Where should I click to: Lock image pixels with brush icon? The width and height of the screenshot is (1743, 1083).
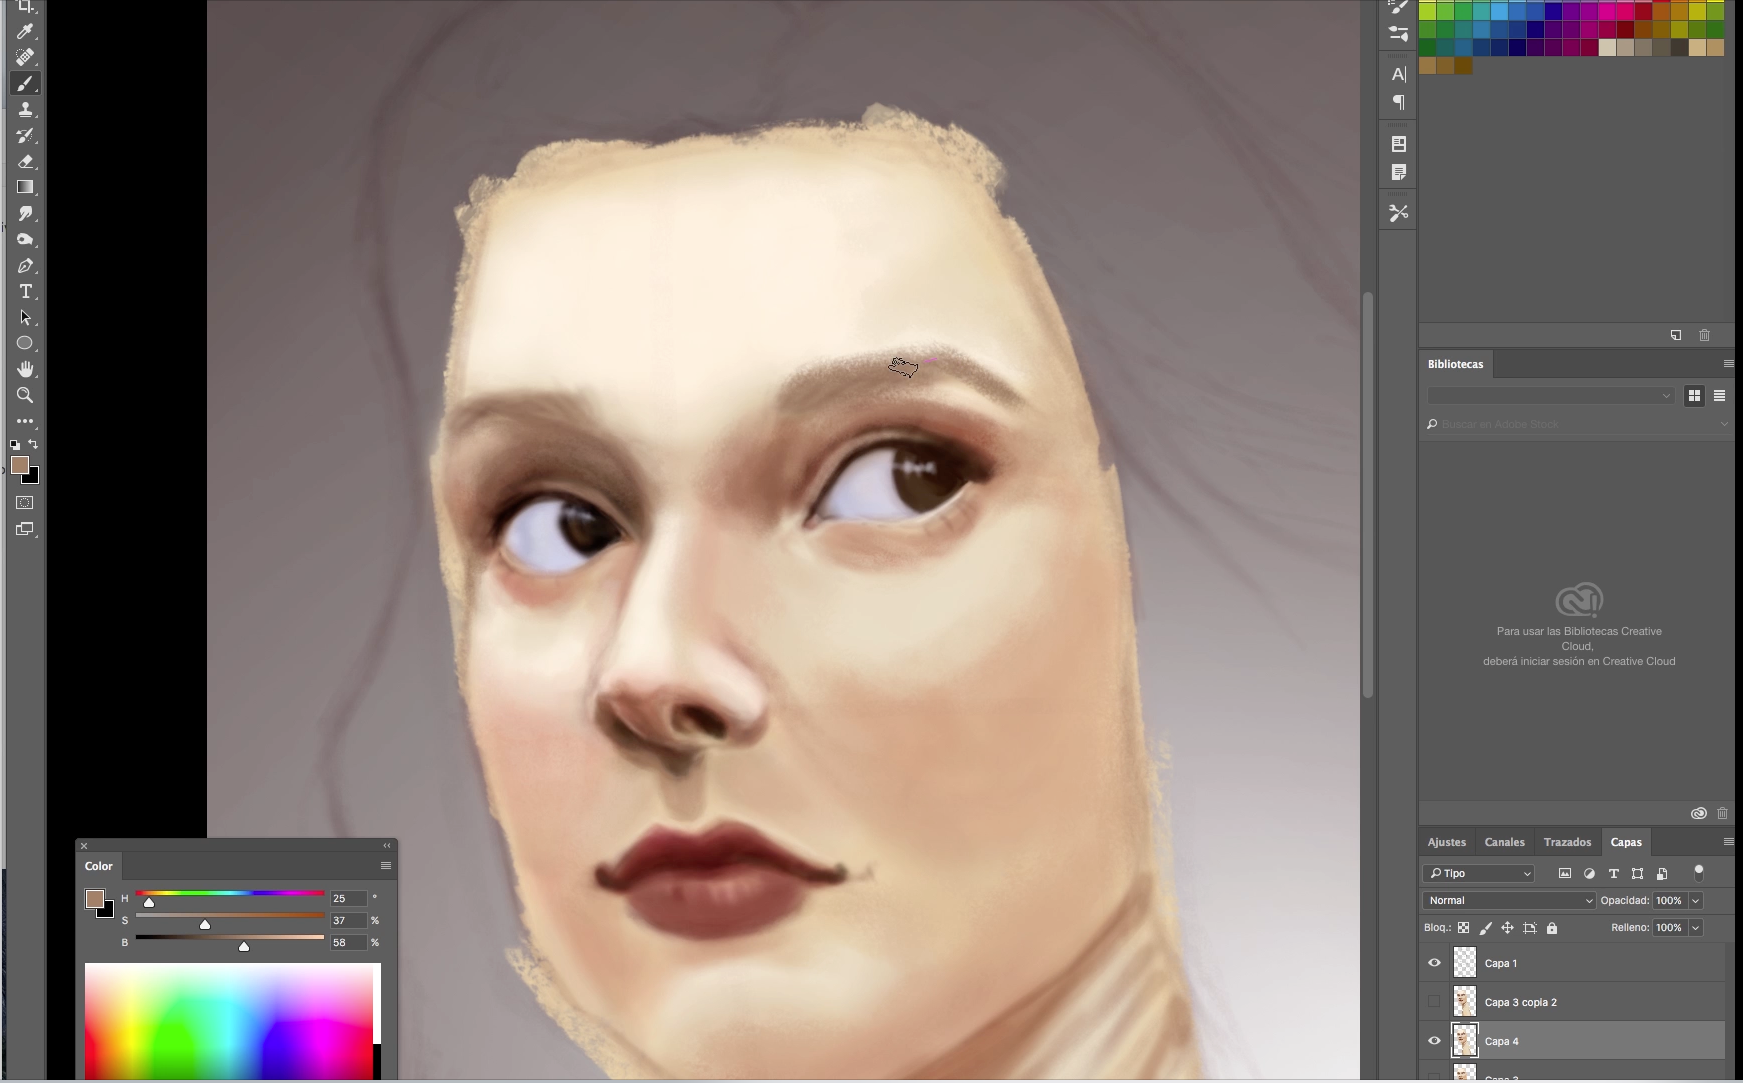[1485, 928]
